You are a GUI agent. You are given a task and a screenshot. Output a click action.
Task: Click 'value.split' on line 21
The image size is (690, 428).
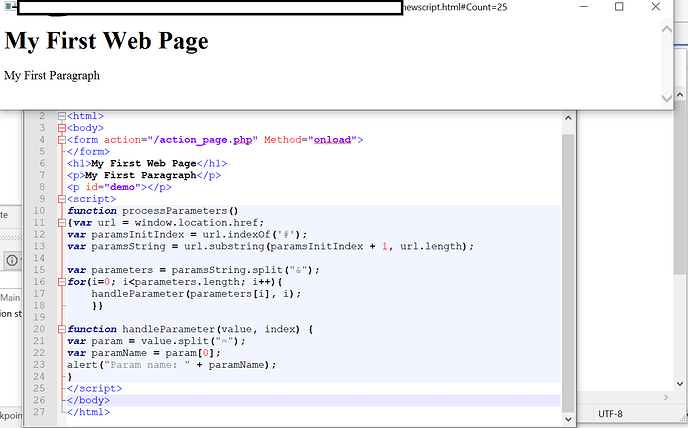point(174,341)
